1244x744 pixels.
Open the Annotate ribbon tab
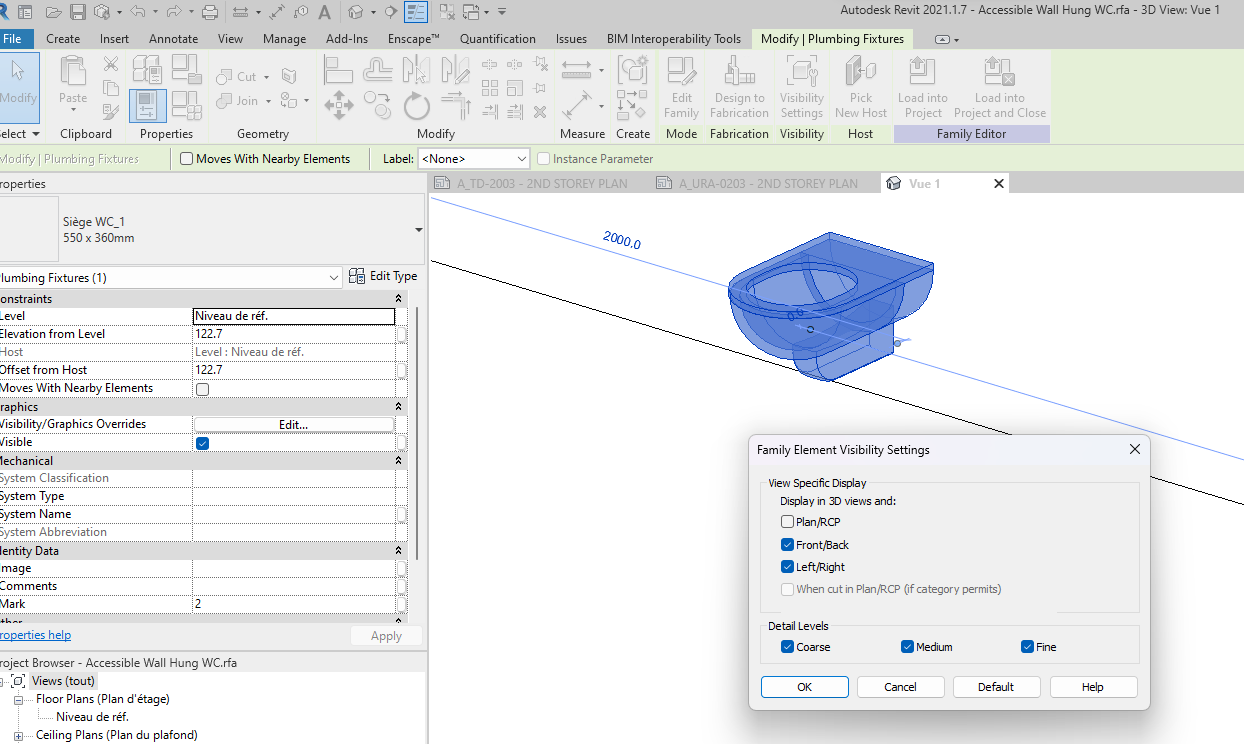[173, 38]
